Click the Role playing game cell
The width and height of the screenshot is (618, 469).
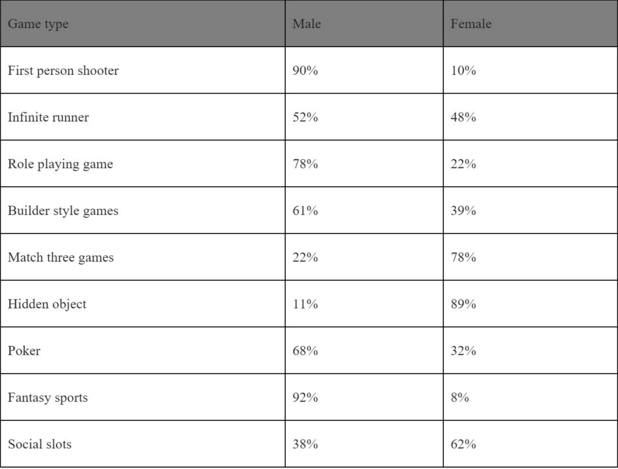[x=60, y=164]
